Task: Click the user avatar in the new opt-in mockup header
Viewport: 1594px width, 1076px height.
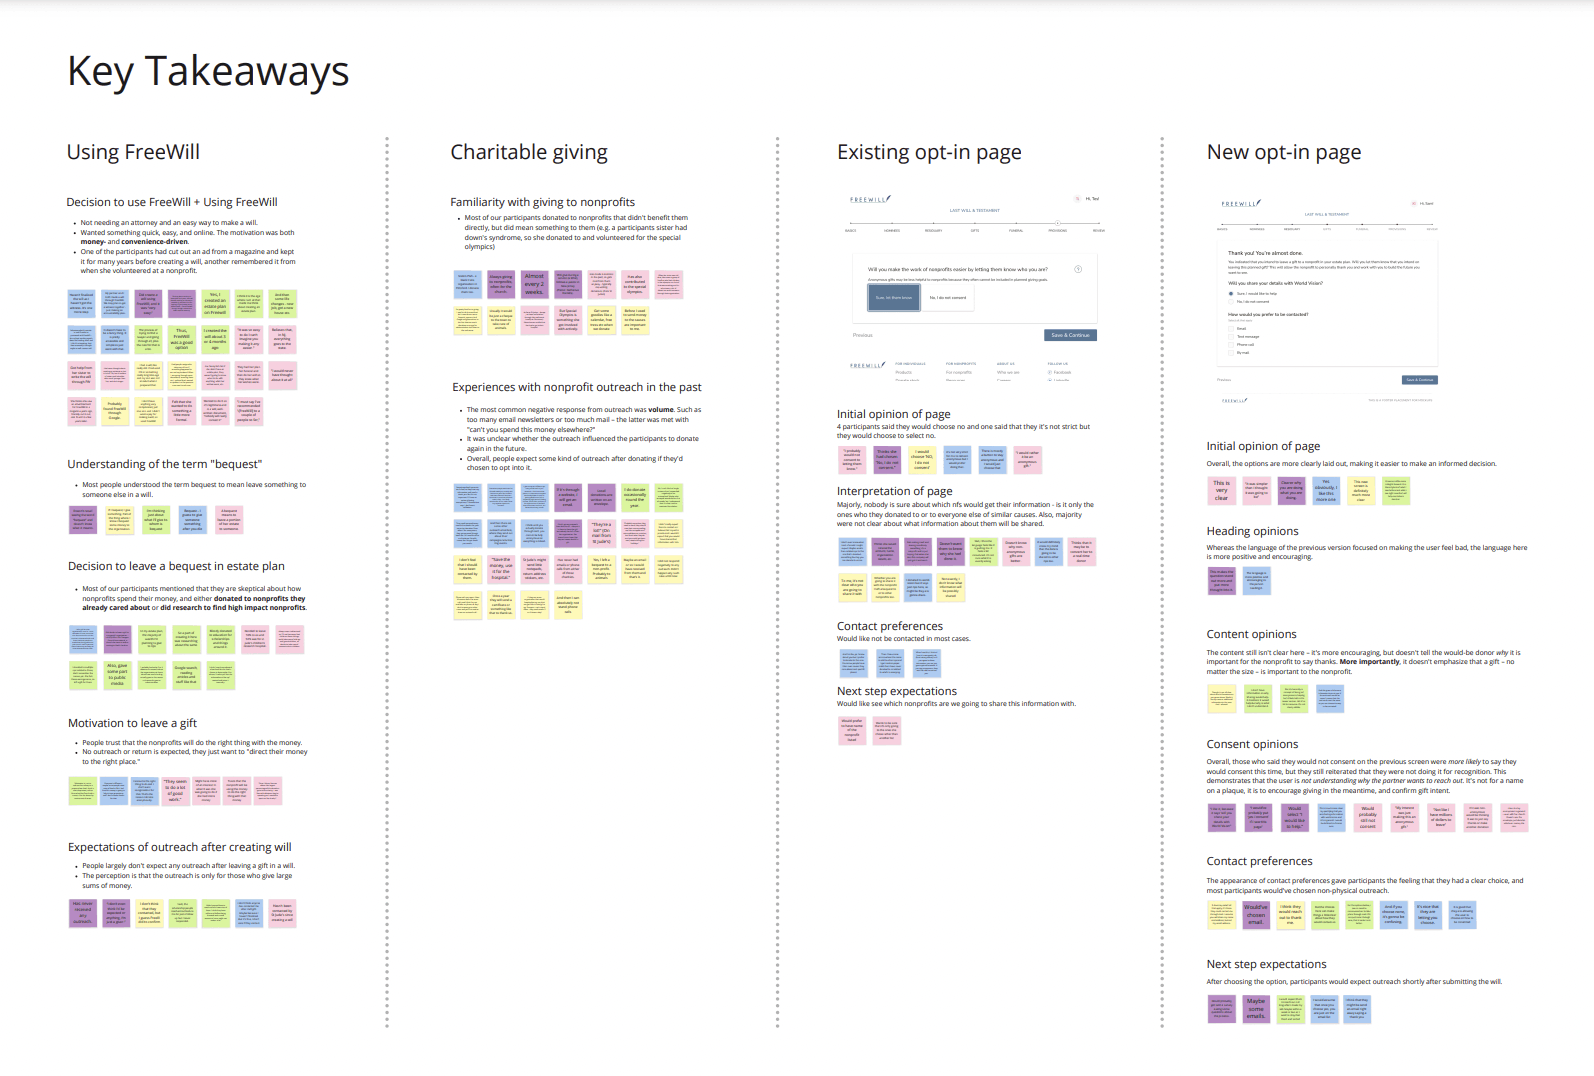Action: coord(1412,203)
